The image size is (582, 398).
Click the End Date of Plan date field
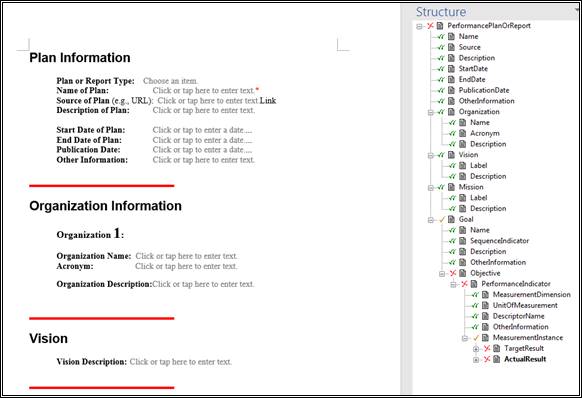202,140
